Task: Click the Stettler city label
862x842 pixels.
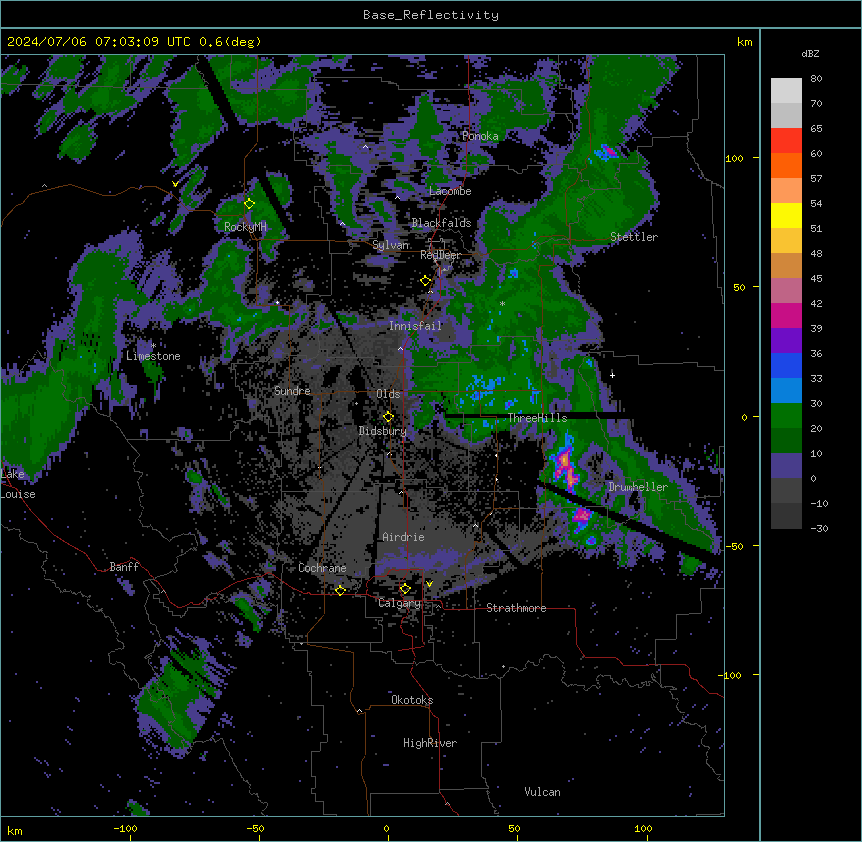Action: click(634, 237)
